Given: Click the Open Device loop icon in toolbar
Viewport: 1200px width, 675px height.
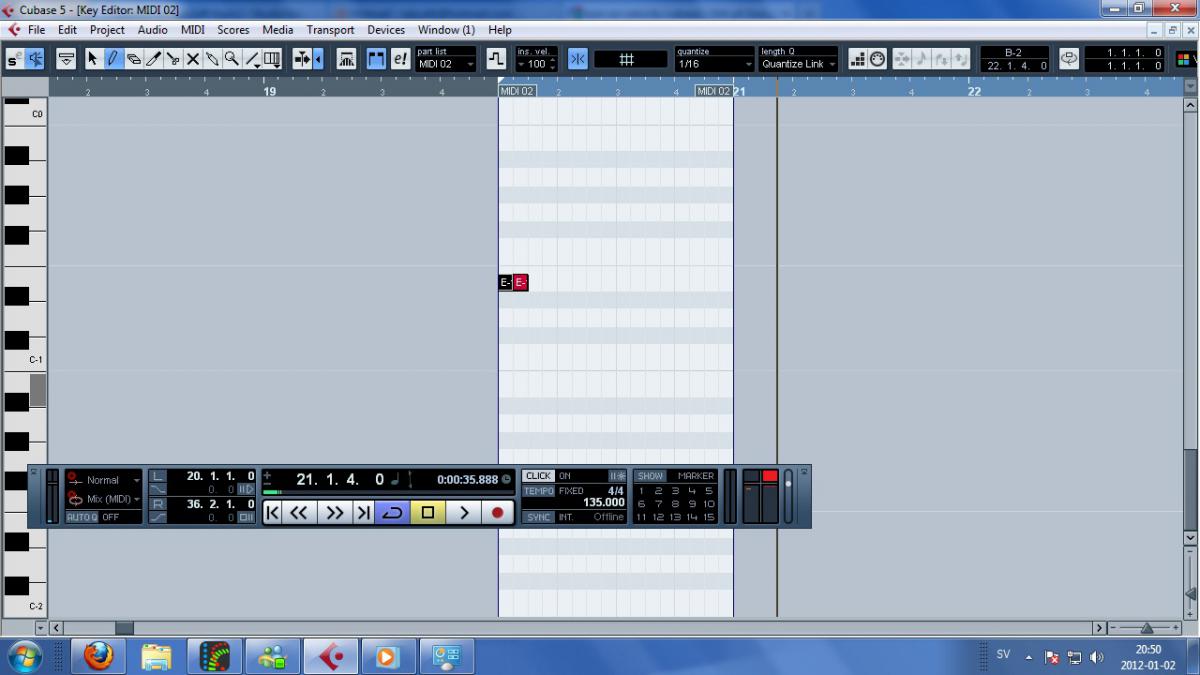Looking at the screenshot, I should click(1069, 59).
